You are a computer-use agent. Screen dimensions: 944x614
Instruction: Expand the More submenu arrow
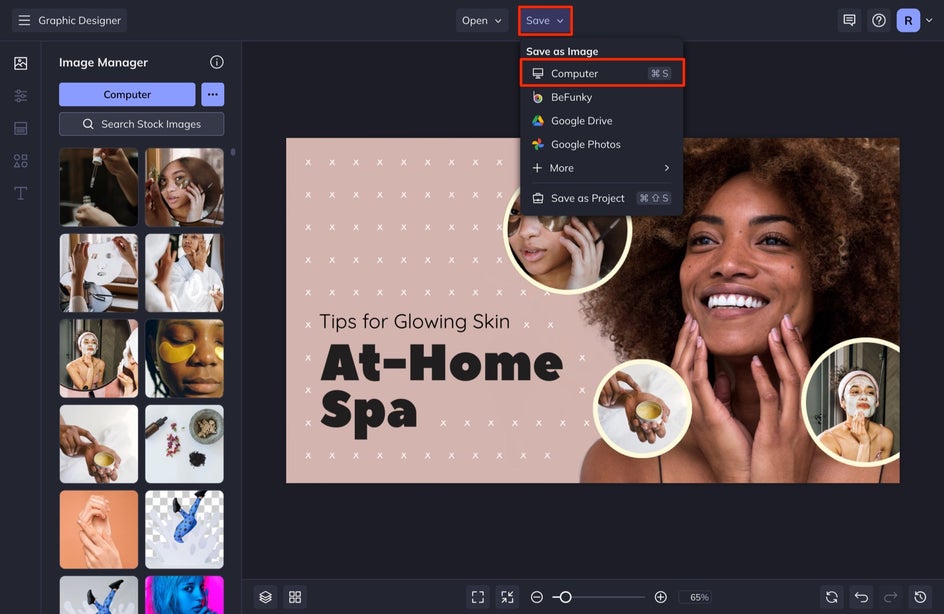pos(666,168)
